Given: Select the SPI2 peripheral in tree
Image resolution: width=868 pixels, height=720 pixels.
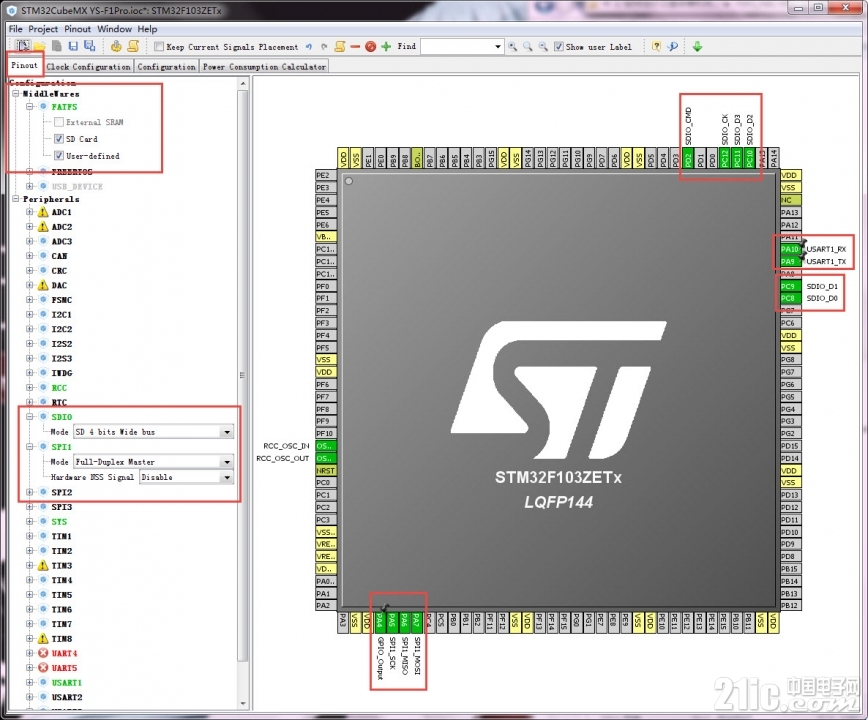Looking at the screenshot, I should point(61,492).
